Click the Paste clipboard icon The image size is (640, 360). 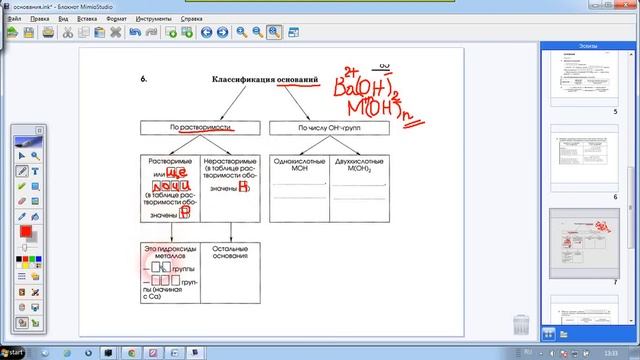pyautogui.click(x=100, y=32)
